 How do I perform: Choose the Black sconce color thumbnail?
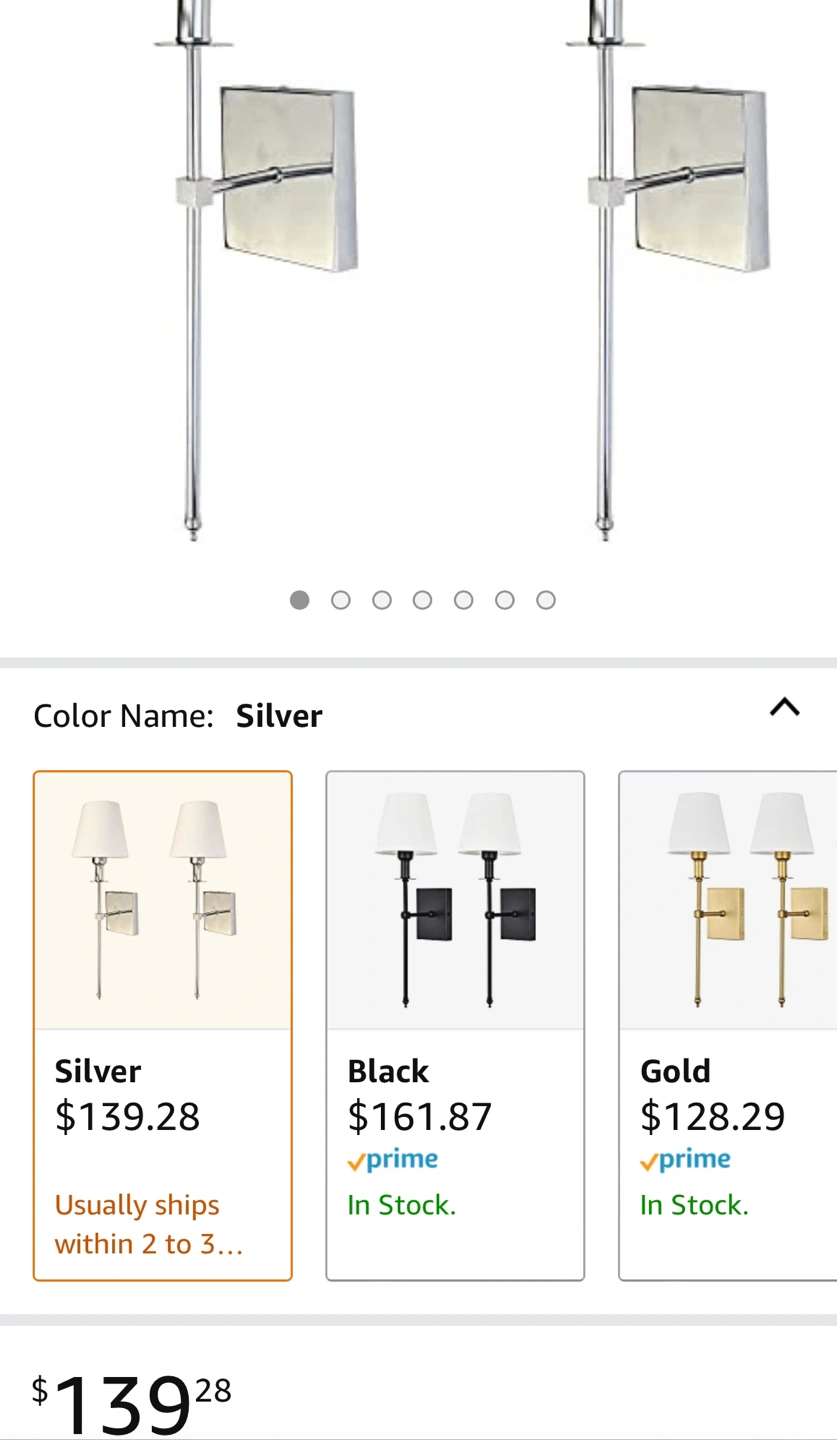coord(455,901)
